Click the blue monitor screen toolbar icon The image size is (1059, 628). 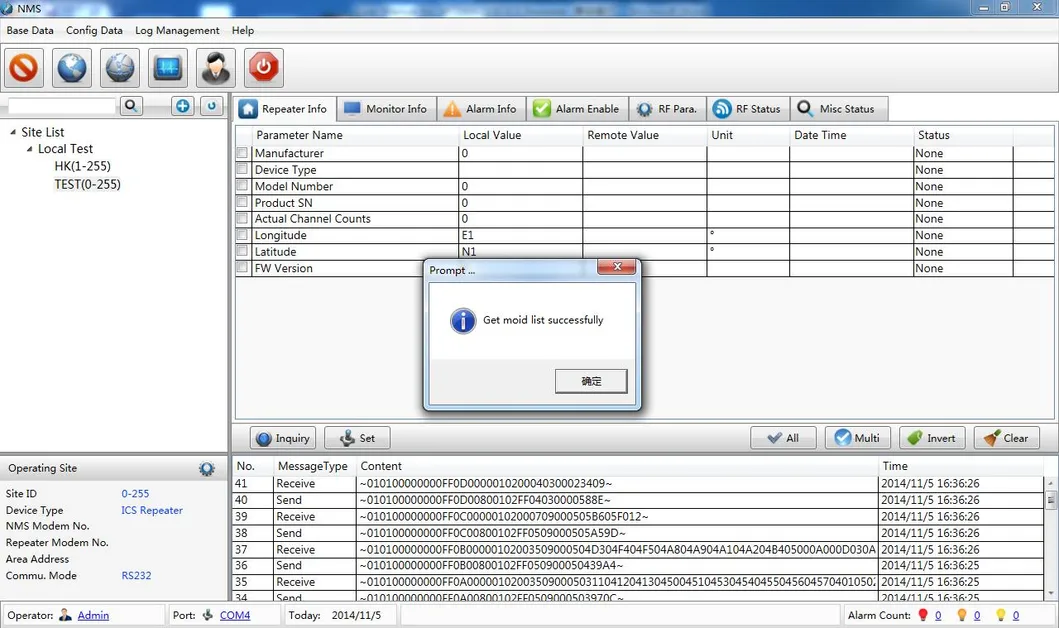coord(168,68)
